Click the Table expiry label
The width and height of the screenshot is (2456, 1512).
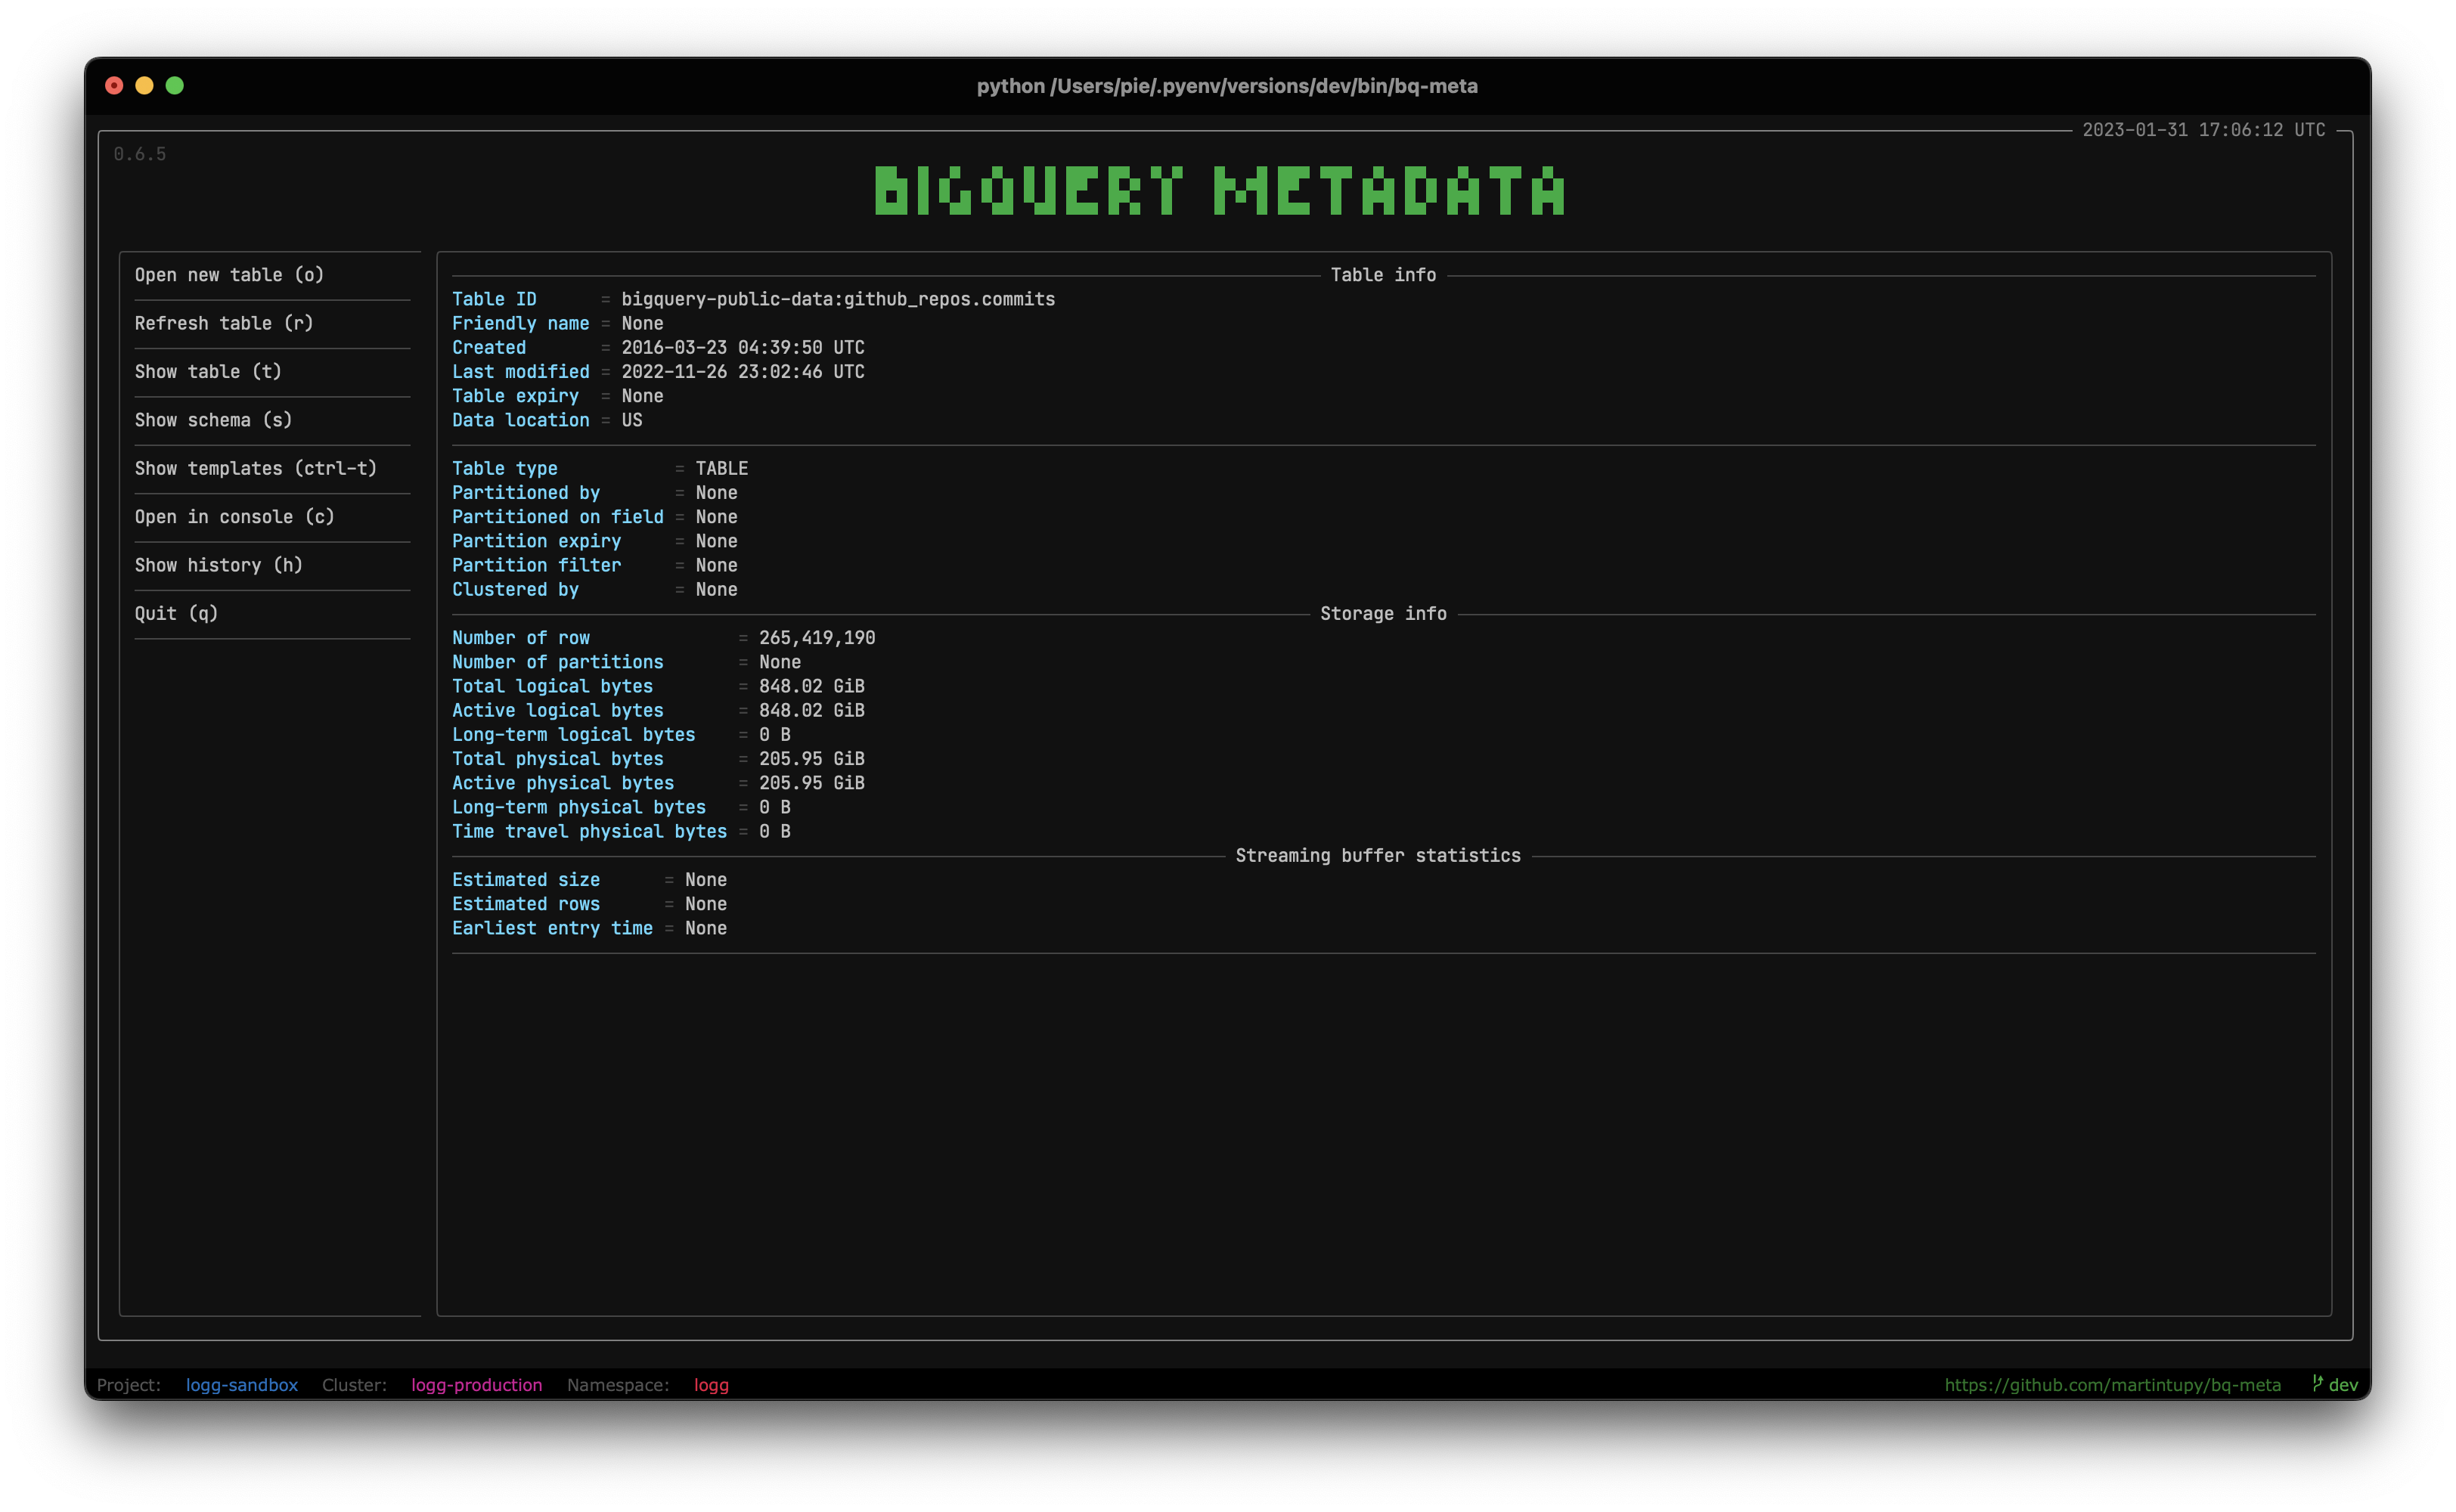click(516, 396)
